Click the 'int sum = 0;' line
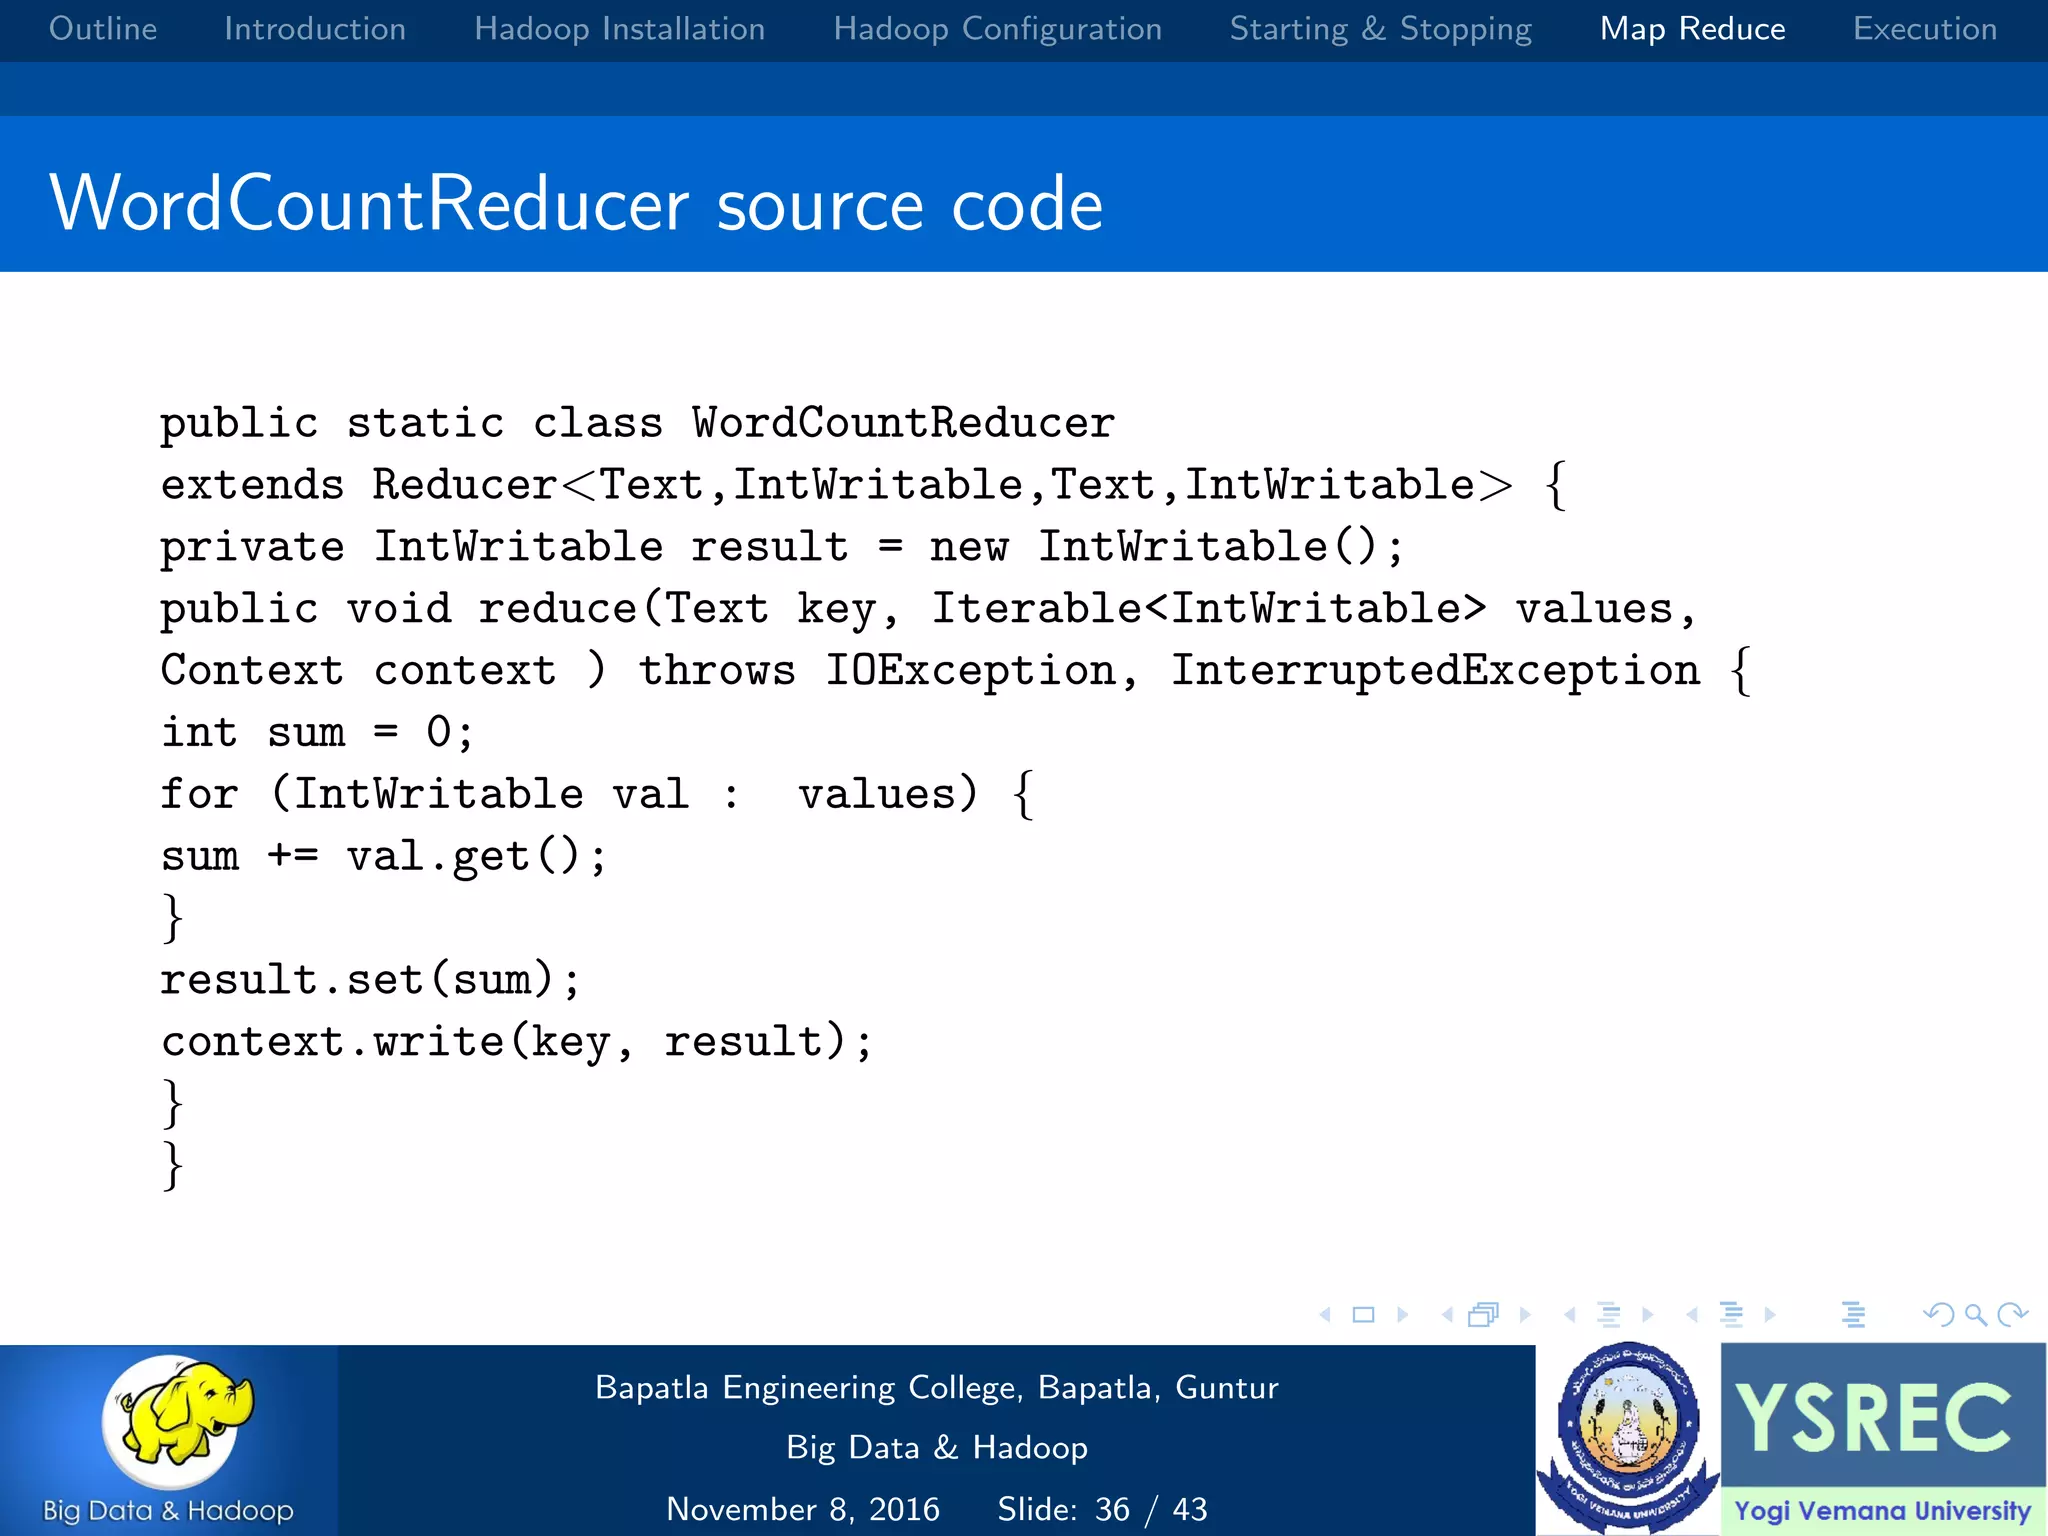 (x=317, y=733)
